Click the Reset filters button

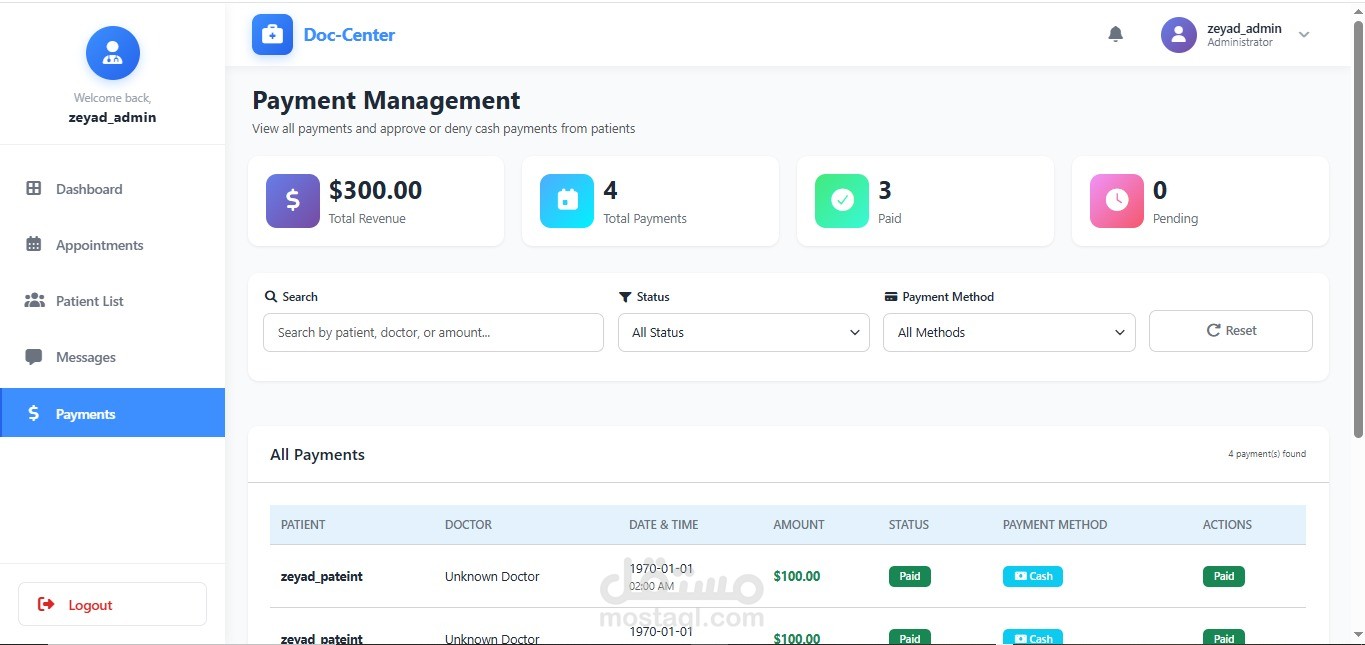[x=1231, y=331]
